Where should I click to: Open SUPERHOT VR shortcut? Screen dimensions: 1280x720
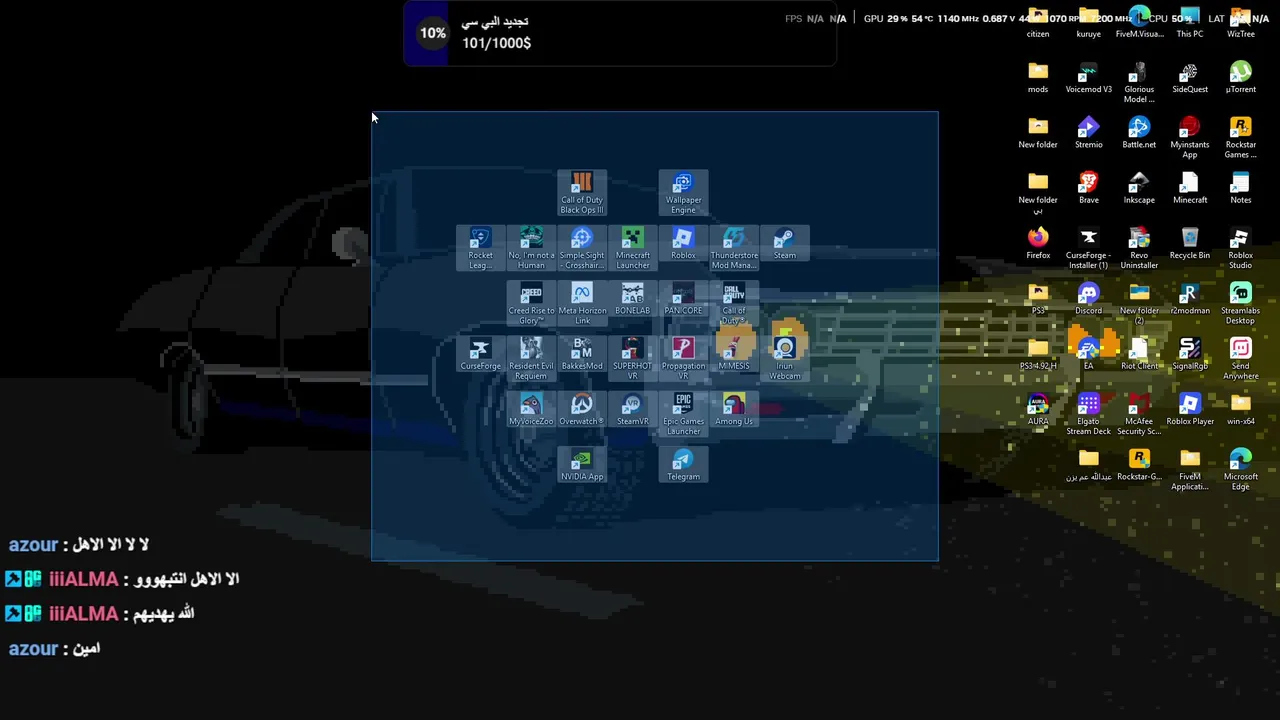coord(632,359)
